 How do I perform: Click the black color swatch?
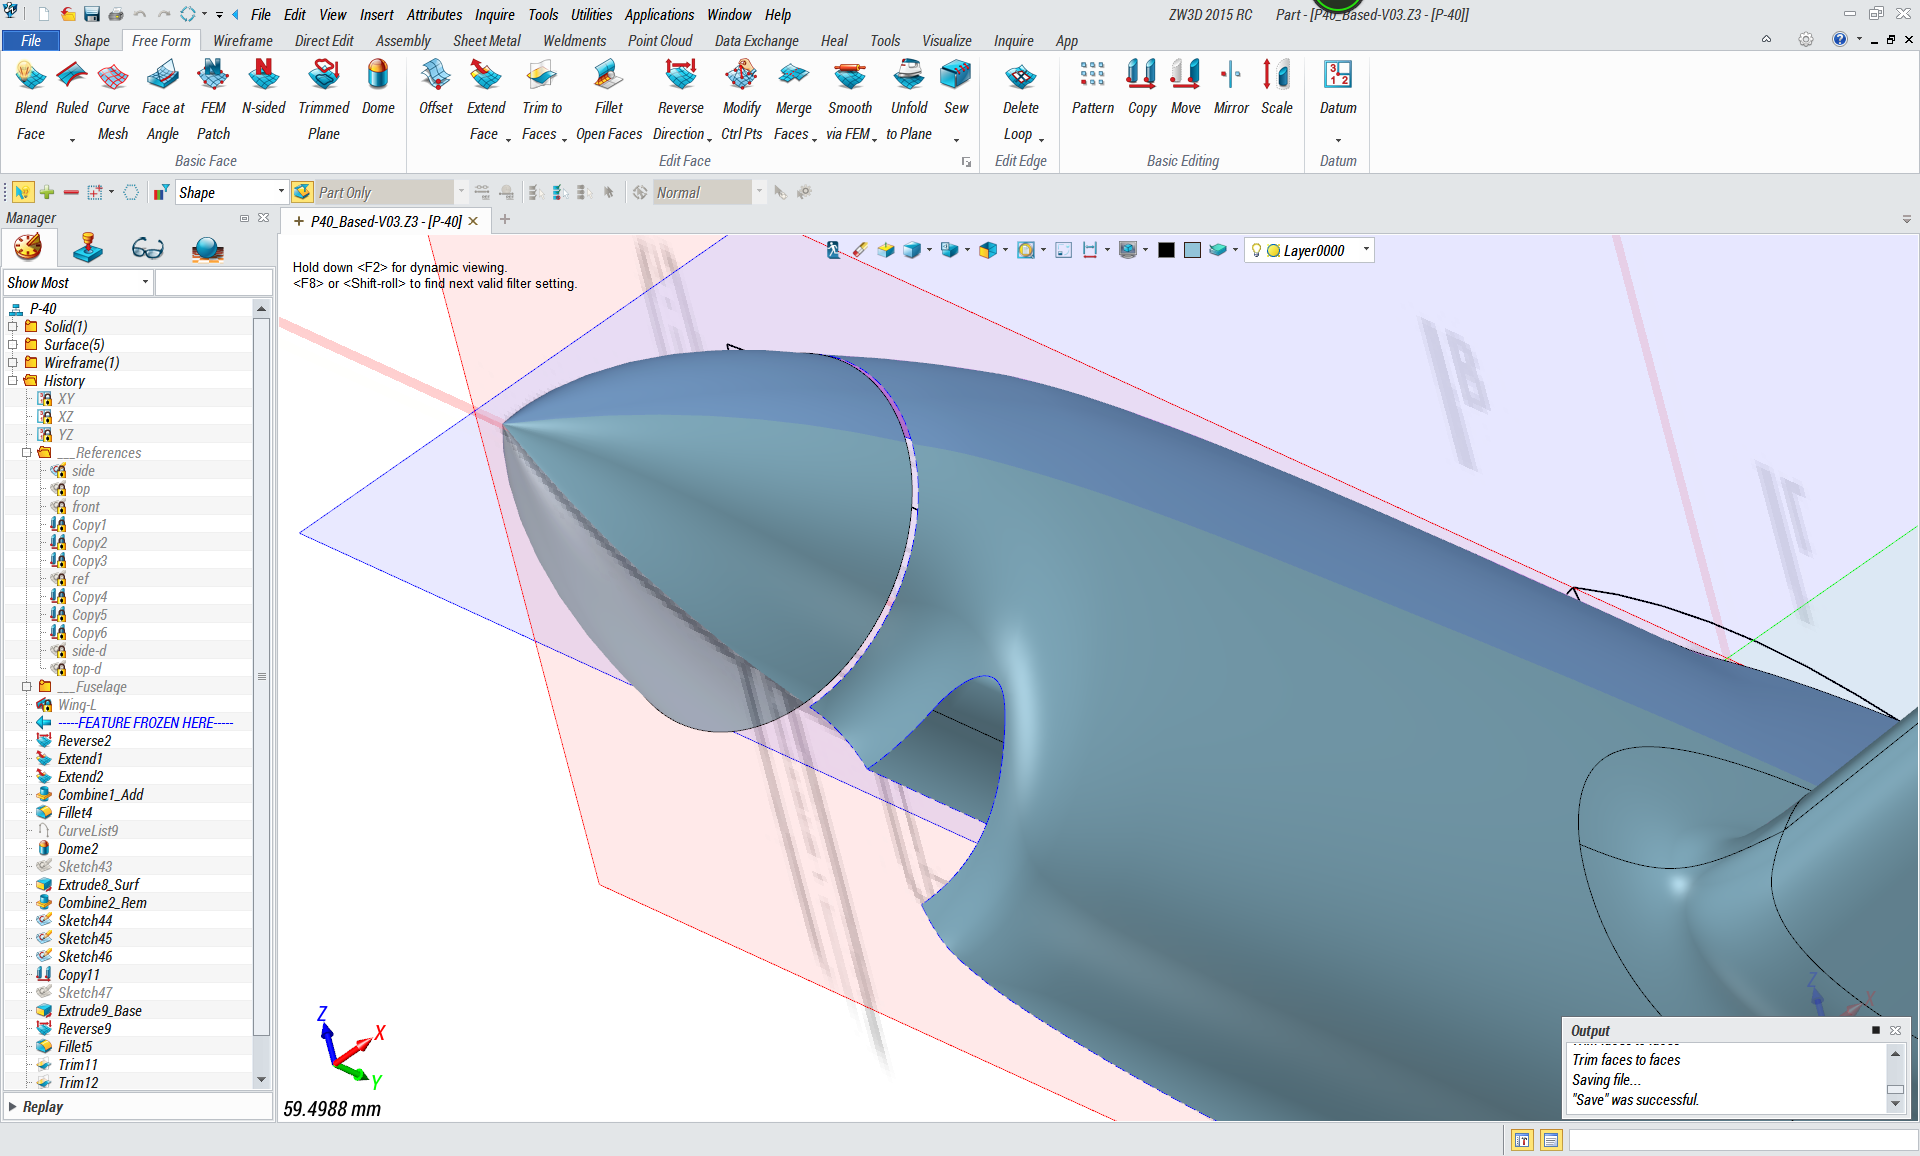(1166, 251)
